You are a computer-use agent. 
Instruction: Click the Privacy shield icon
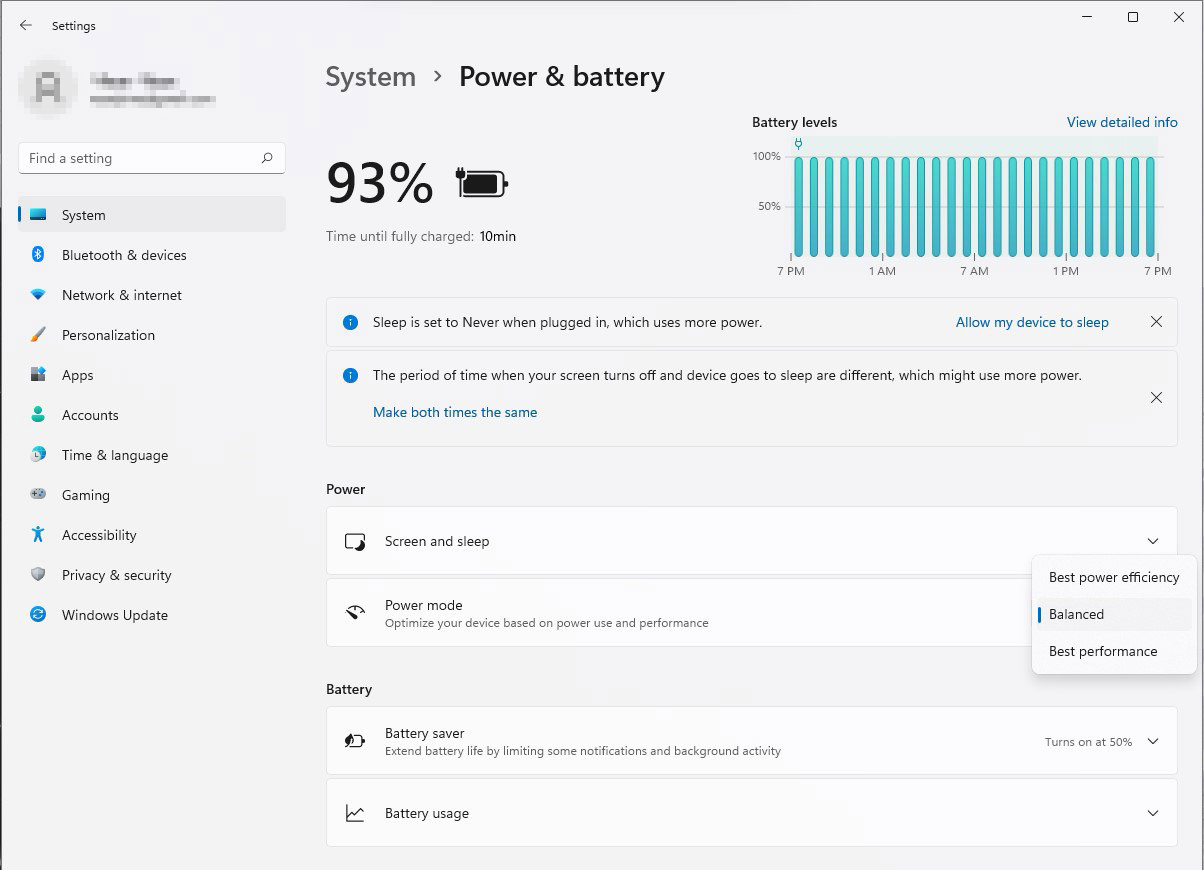(38, 575)
